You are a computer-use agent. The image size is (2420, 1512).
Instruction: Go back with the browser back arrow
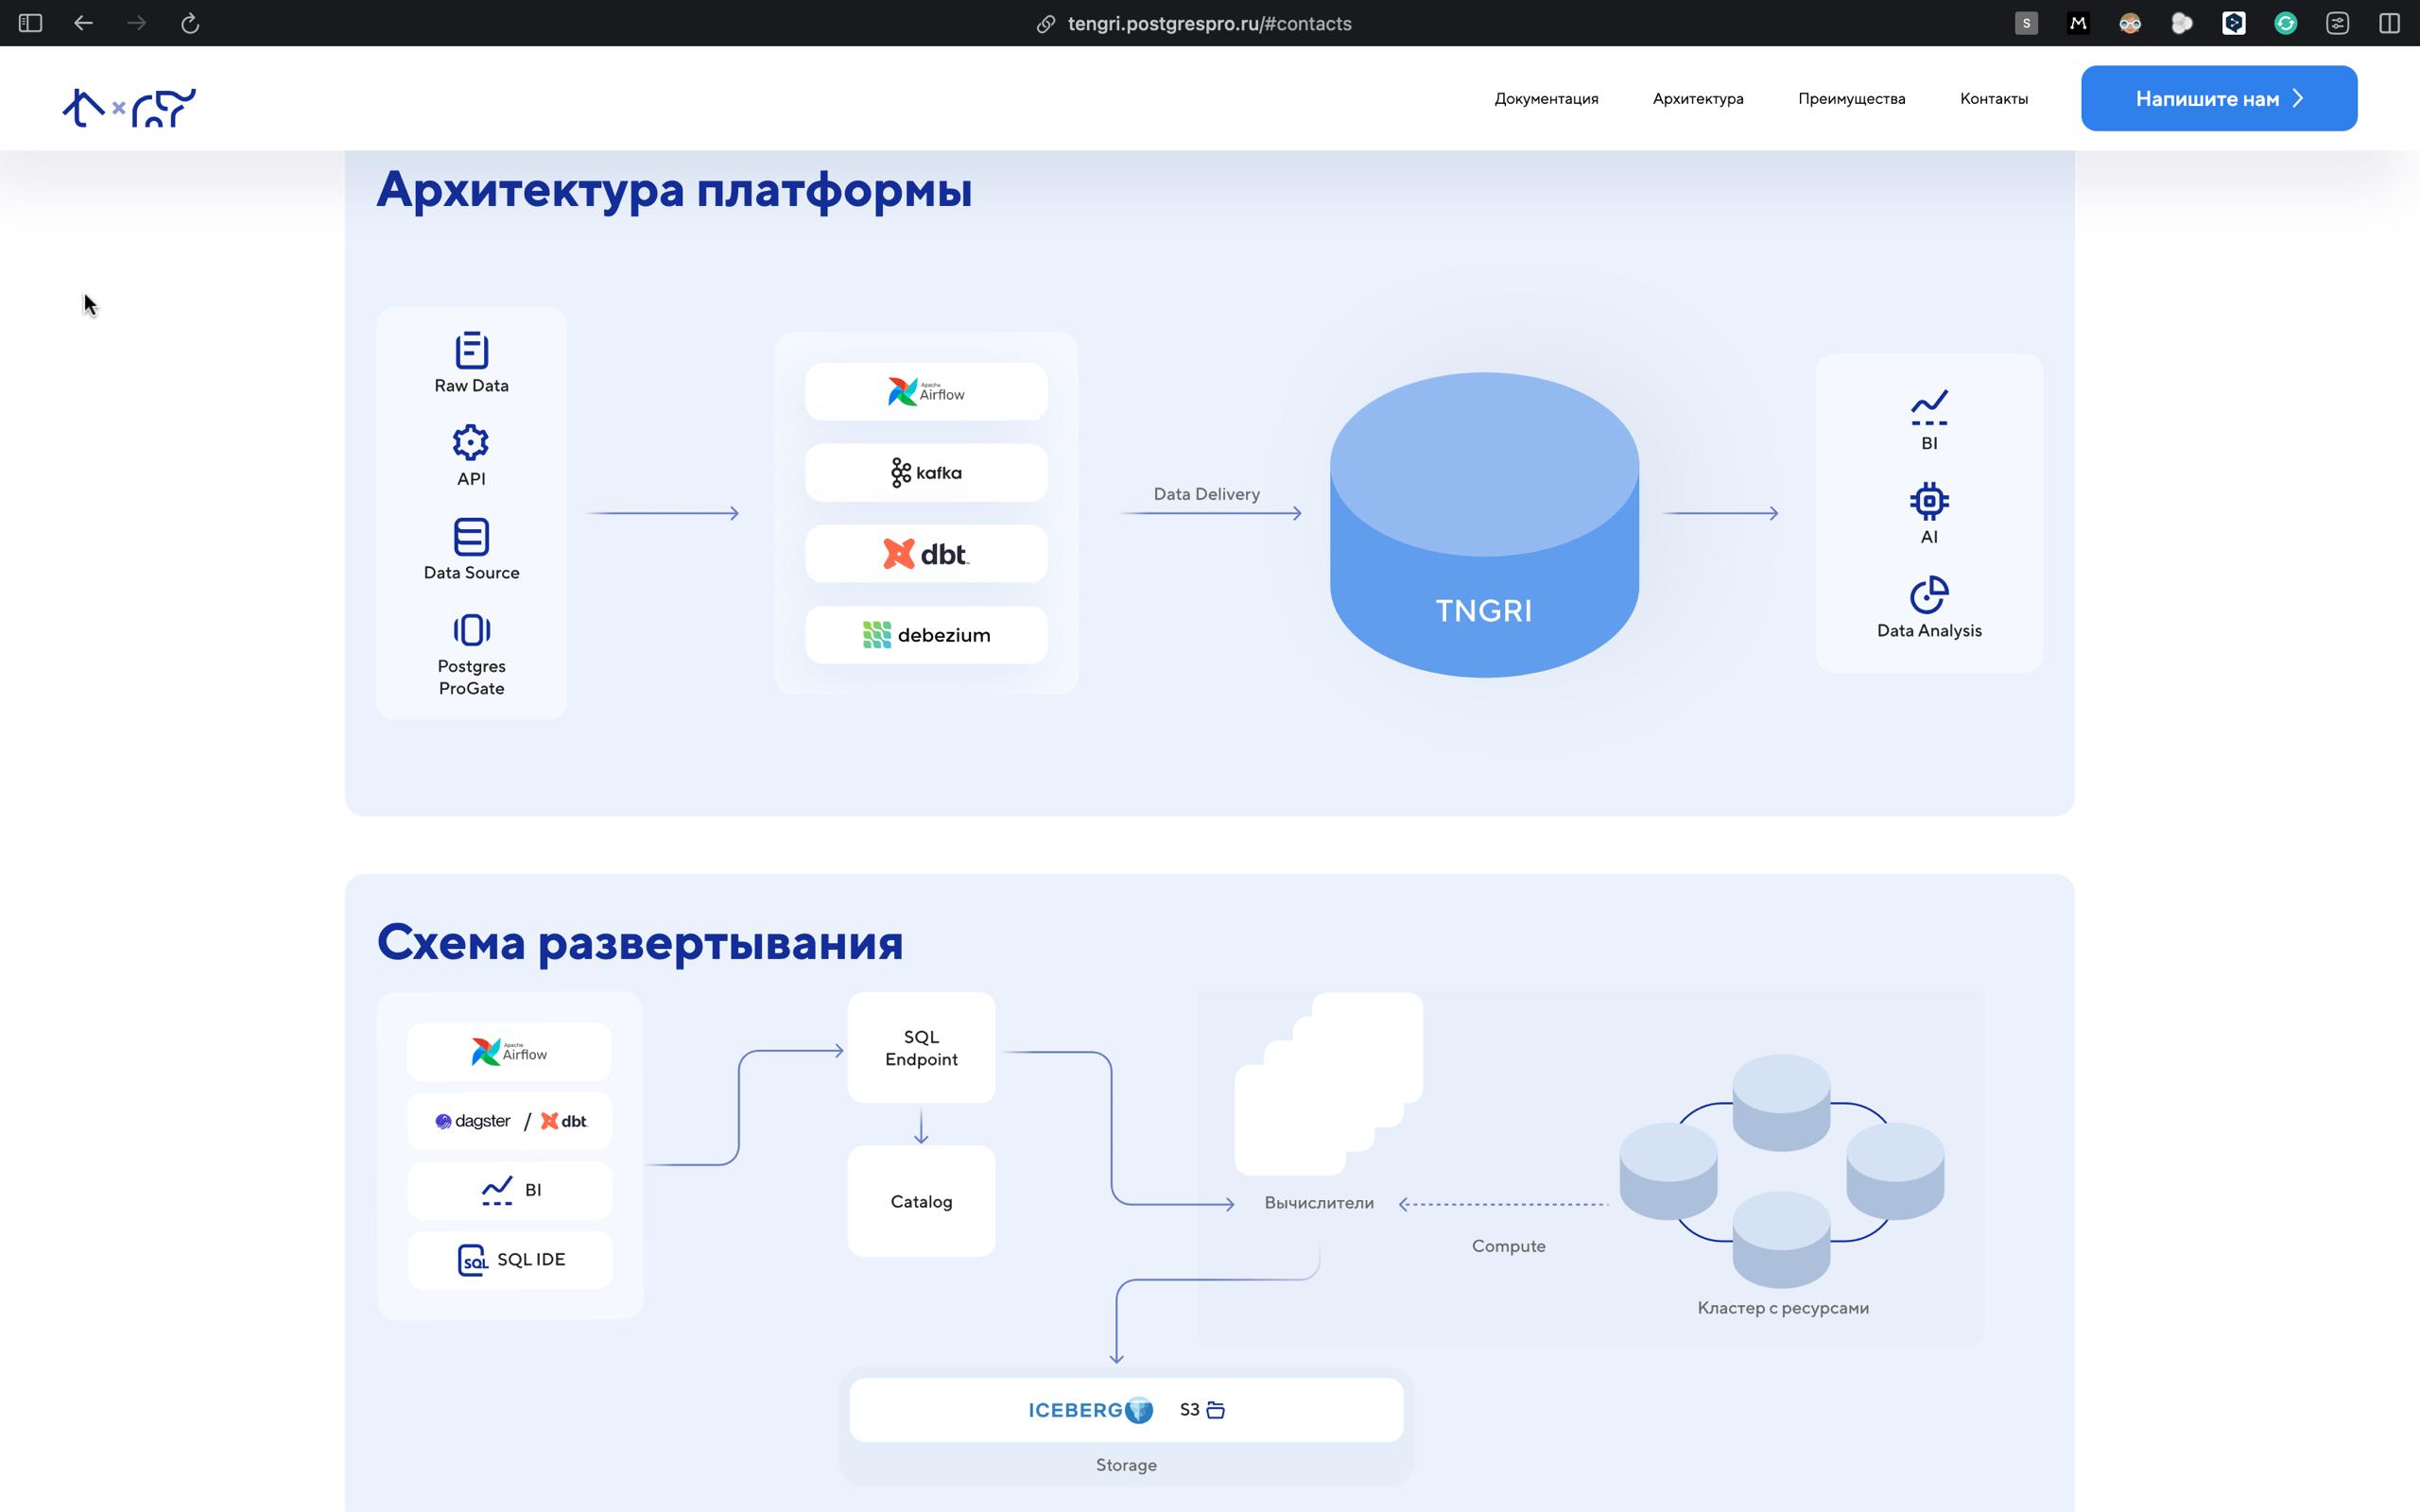[x=84, y=23]
